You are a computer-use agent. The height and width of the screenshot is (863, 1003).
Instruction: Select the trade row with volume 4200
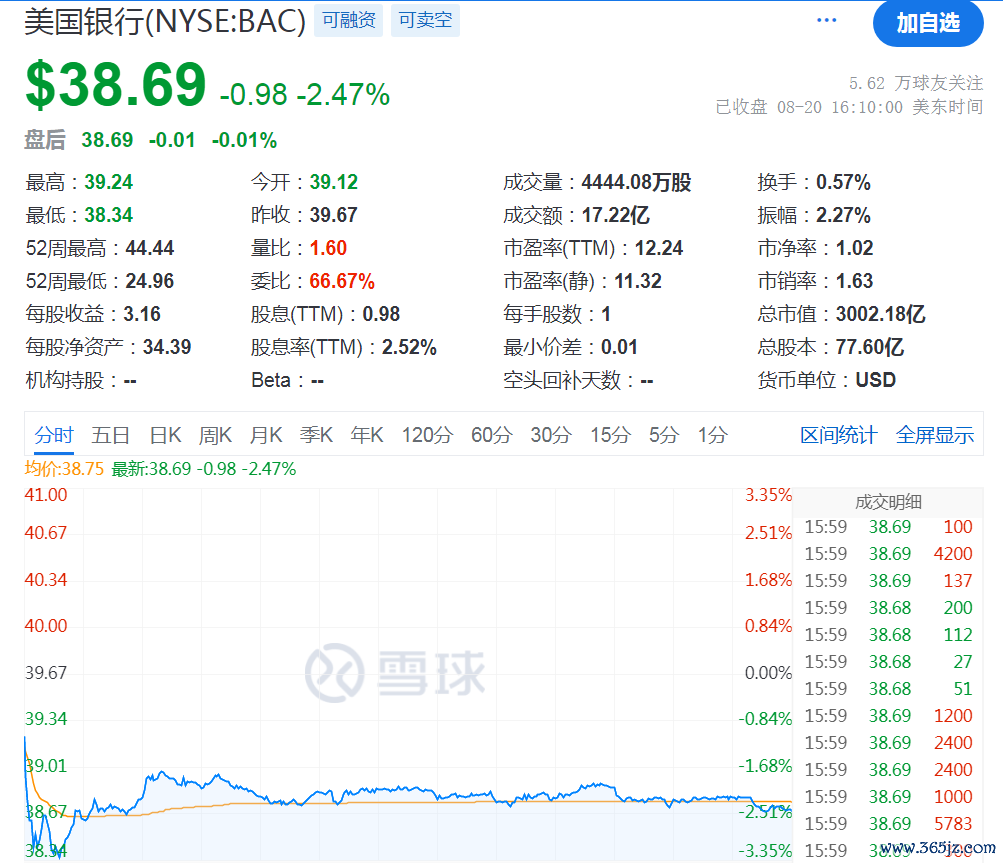tap(888, 554)
